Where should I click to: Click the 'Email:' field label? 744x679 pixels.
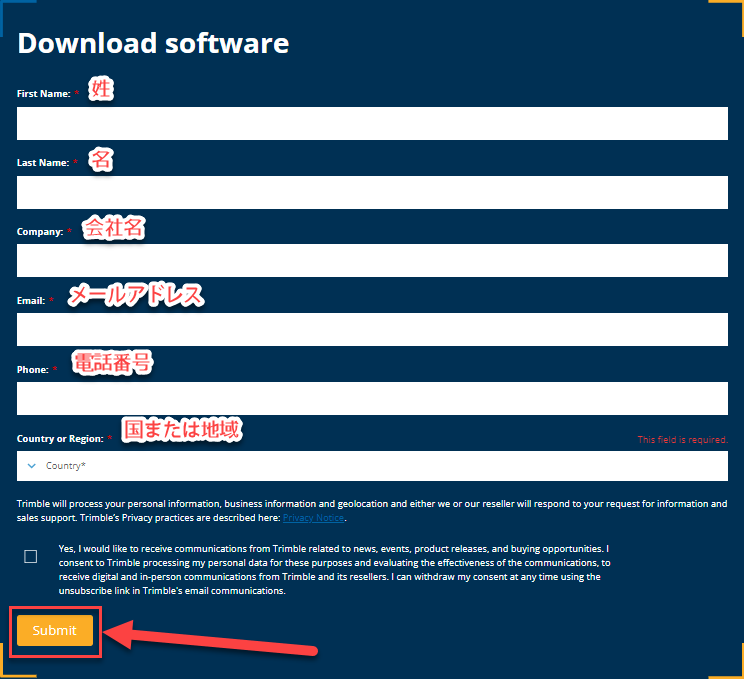click(x=31, y=301)
